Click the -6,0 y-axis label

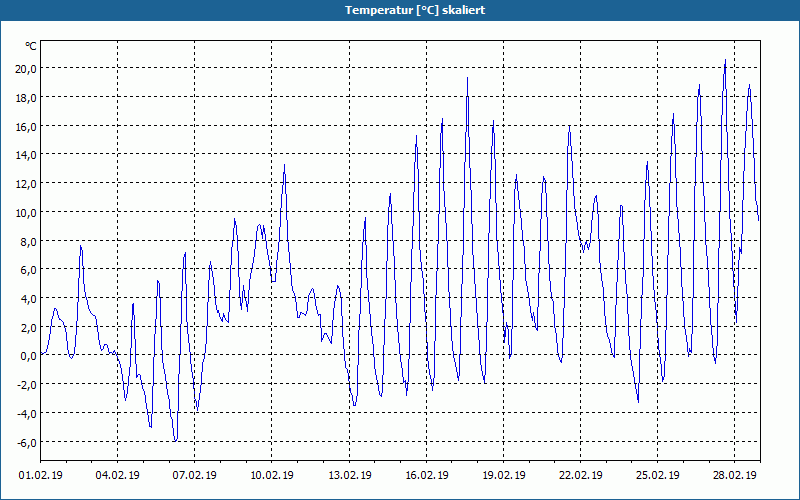26,442
